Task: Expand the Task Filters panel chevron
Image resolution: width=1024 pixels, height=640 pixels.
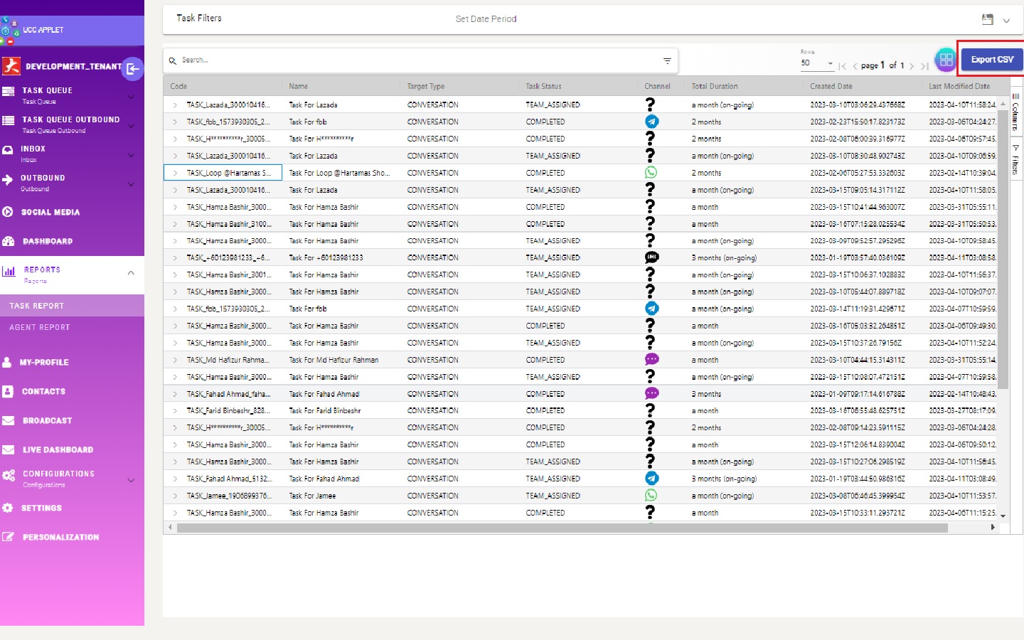Action: point(1006,20)
